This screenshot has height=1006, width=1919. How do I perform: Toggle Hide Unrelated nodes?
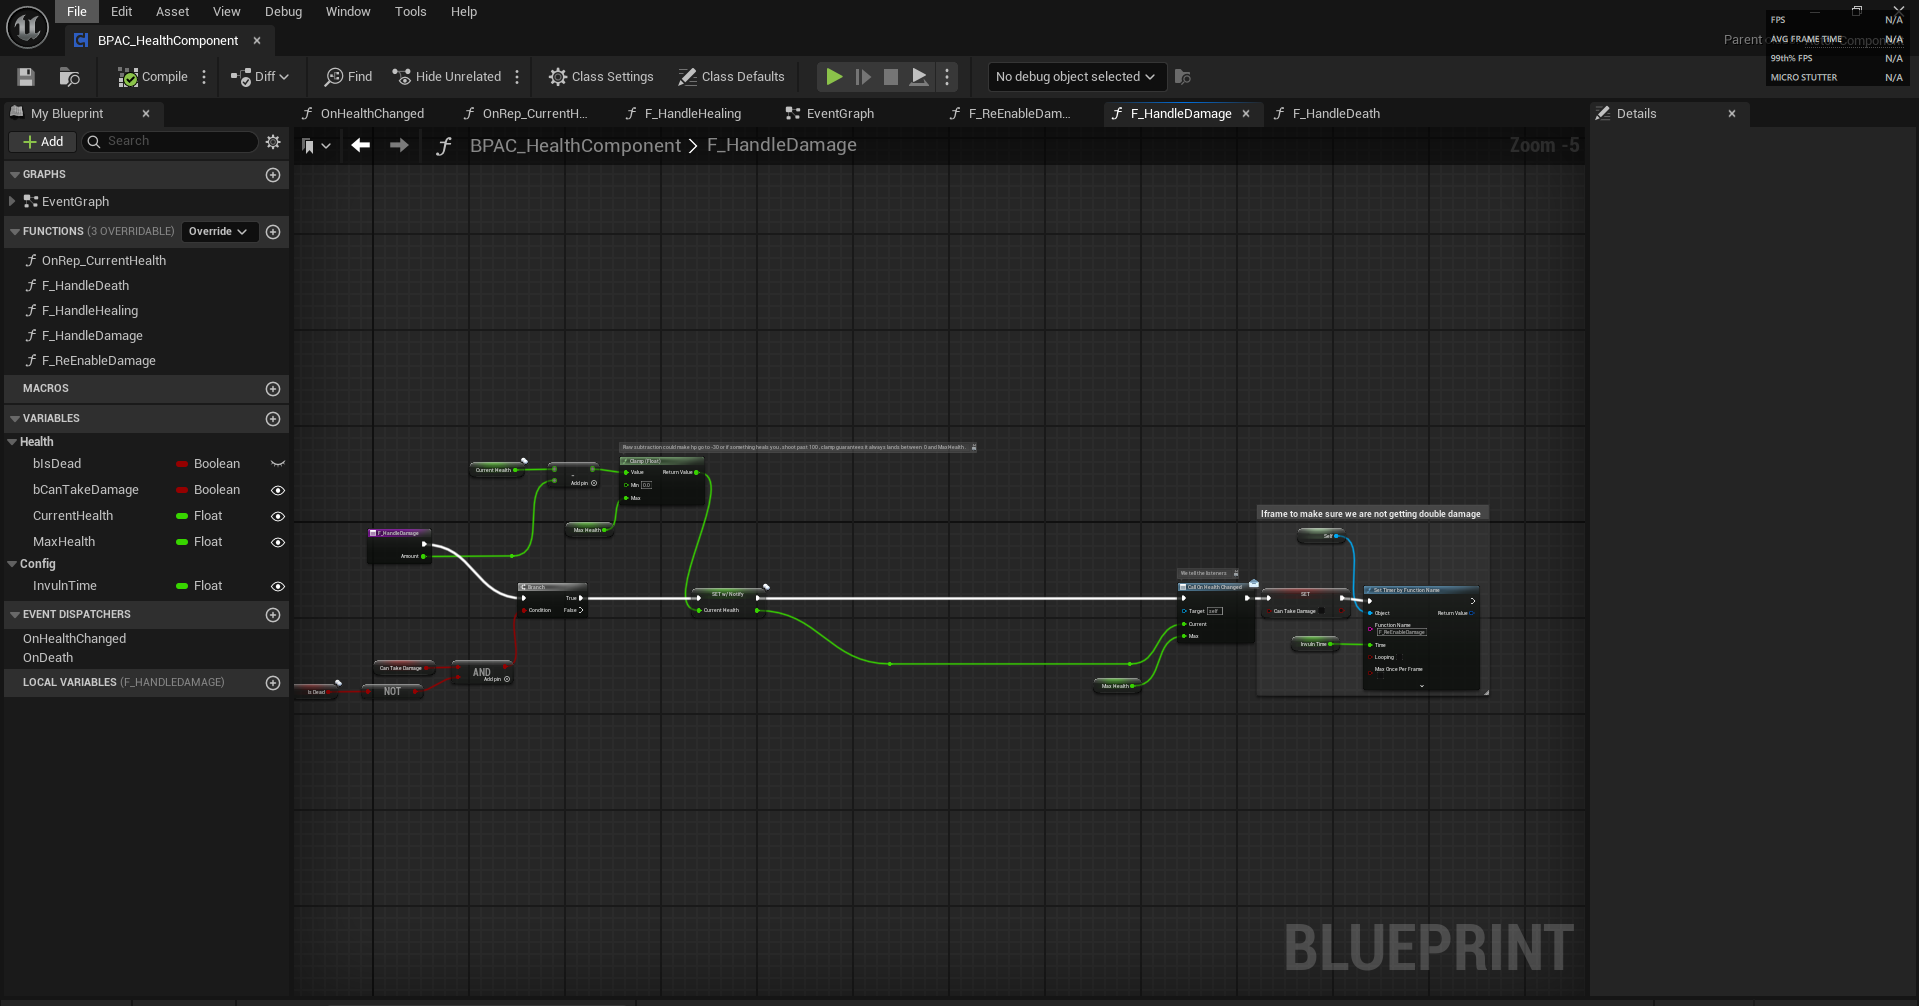coord(447,77)
